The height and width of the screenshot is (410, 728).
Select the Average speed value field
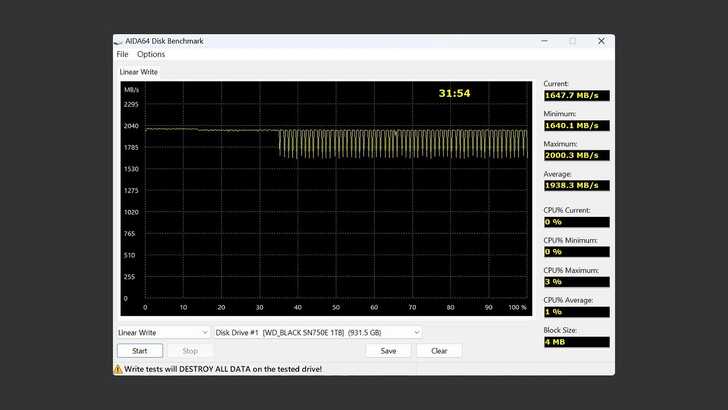576,186
